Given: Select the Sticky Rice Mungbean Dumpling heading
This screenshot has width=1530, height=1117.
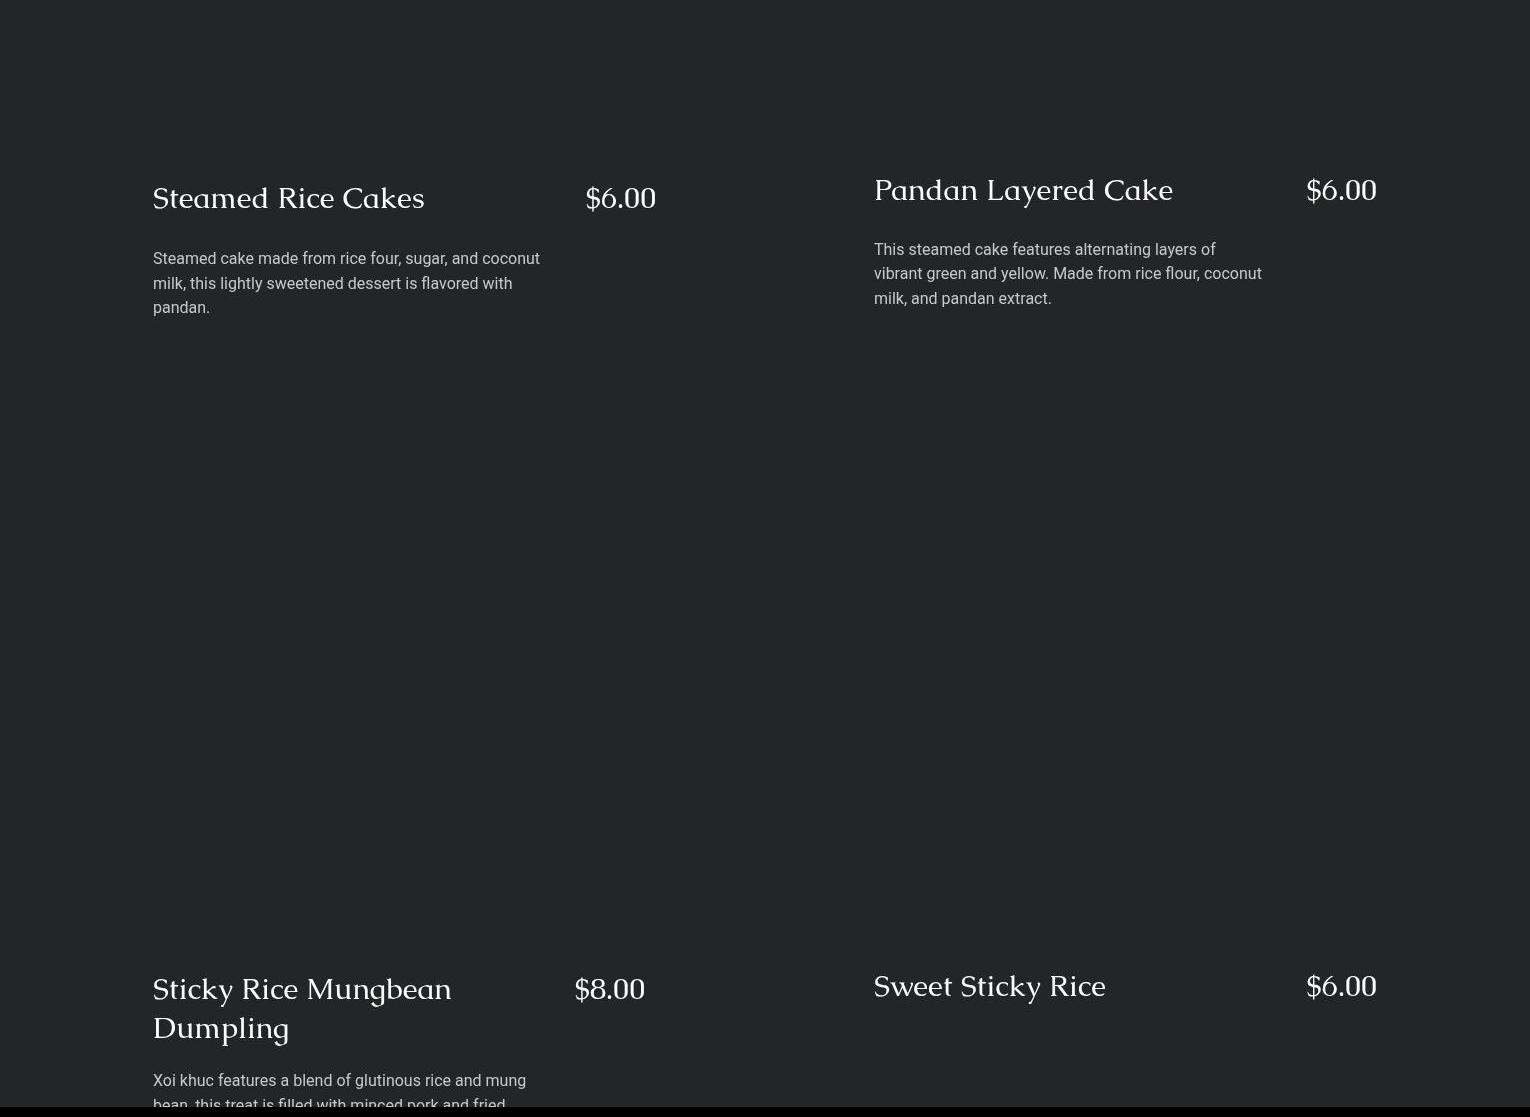Looking at the screenshot, I should coord(301,1008).
